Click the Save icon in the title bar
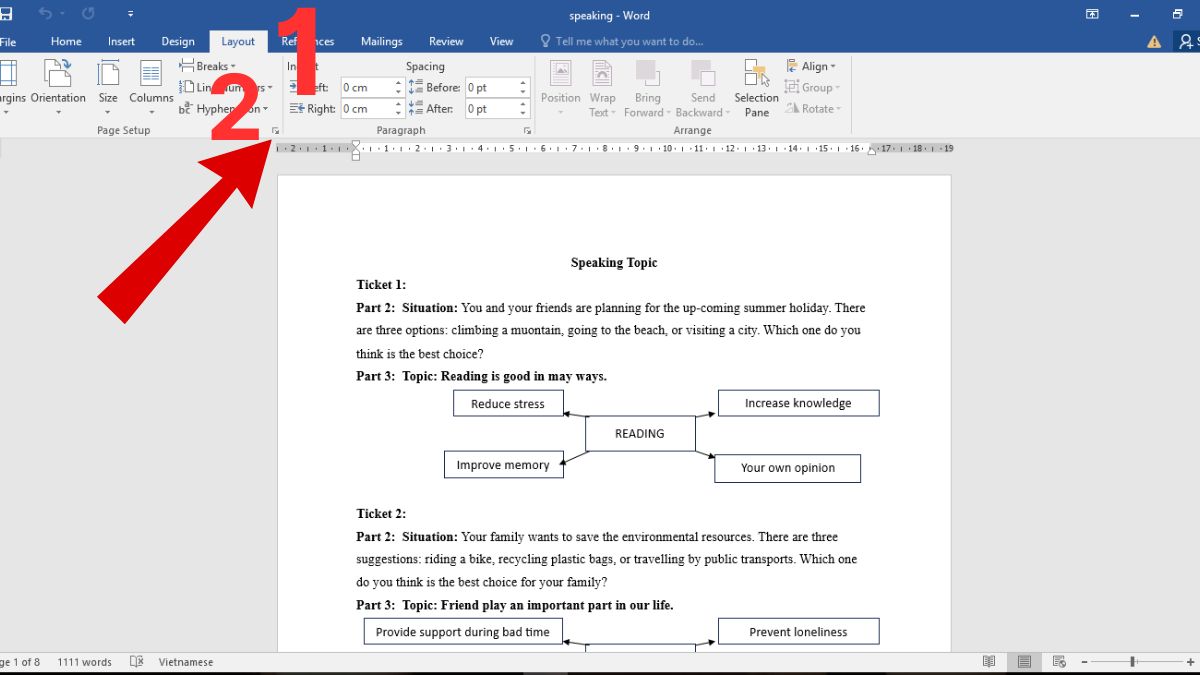Viewport: 1200px width, 675px height. [5, 14]
